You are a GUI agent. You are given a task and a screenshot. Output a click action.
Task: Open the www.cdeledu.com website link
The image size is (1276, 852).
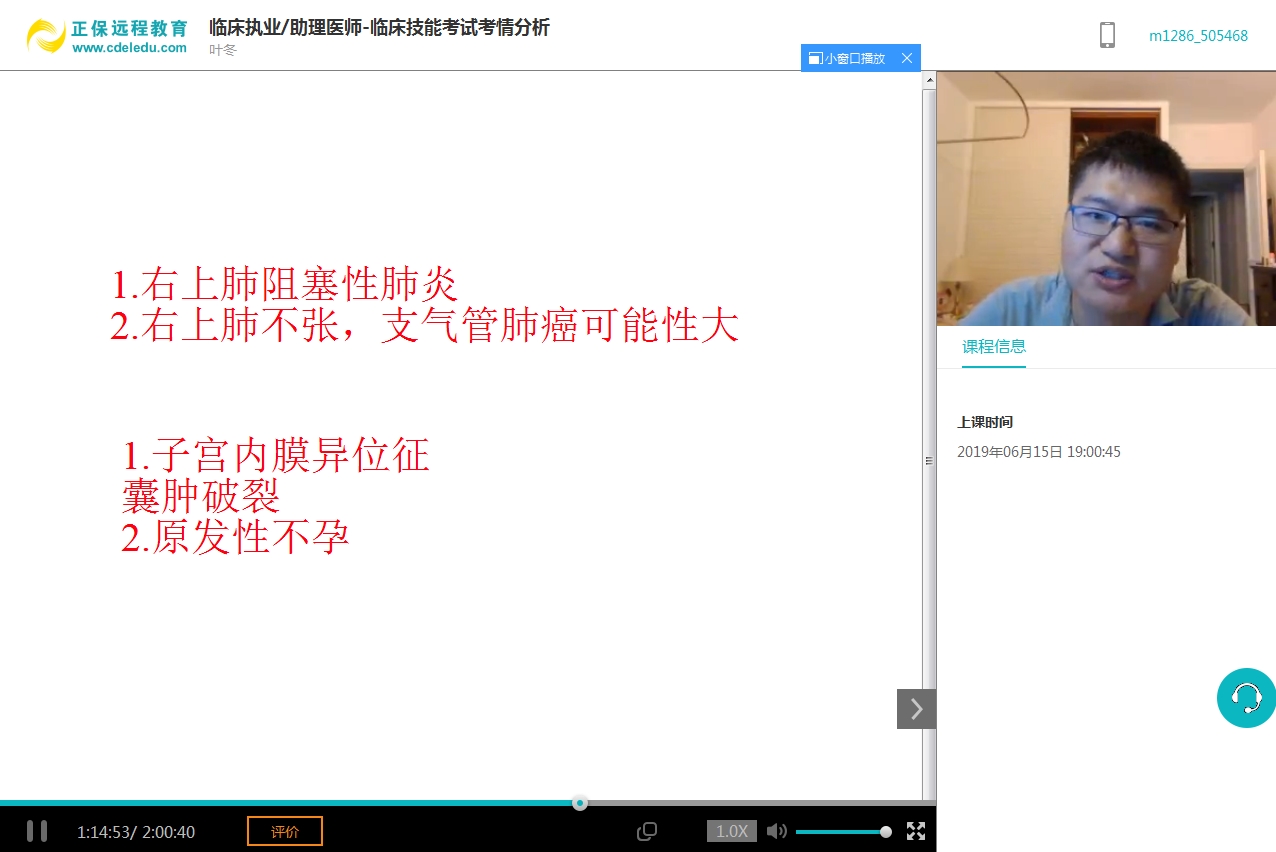129,48
